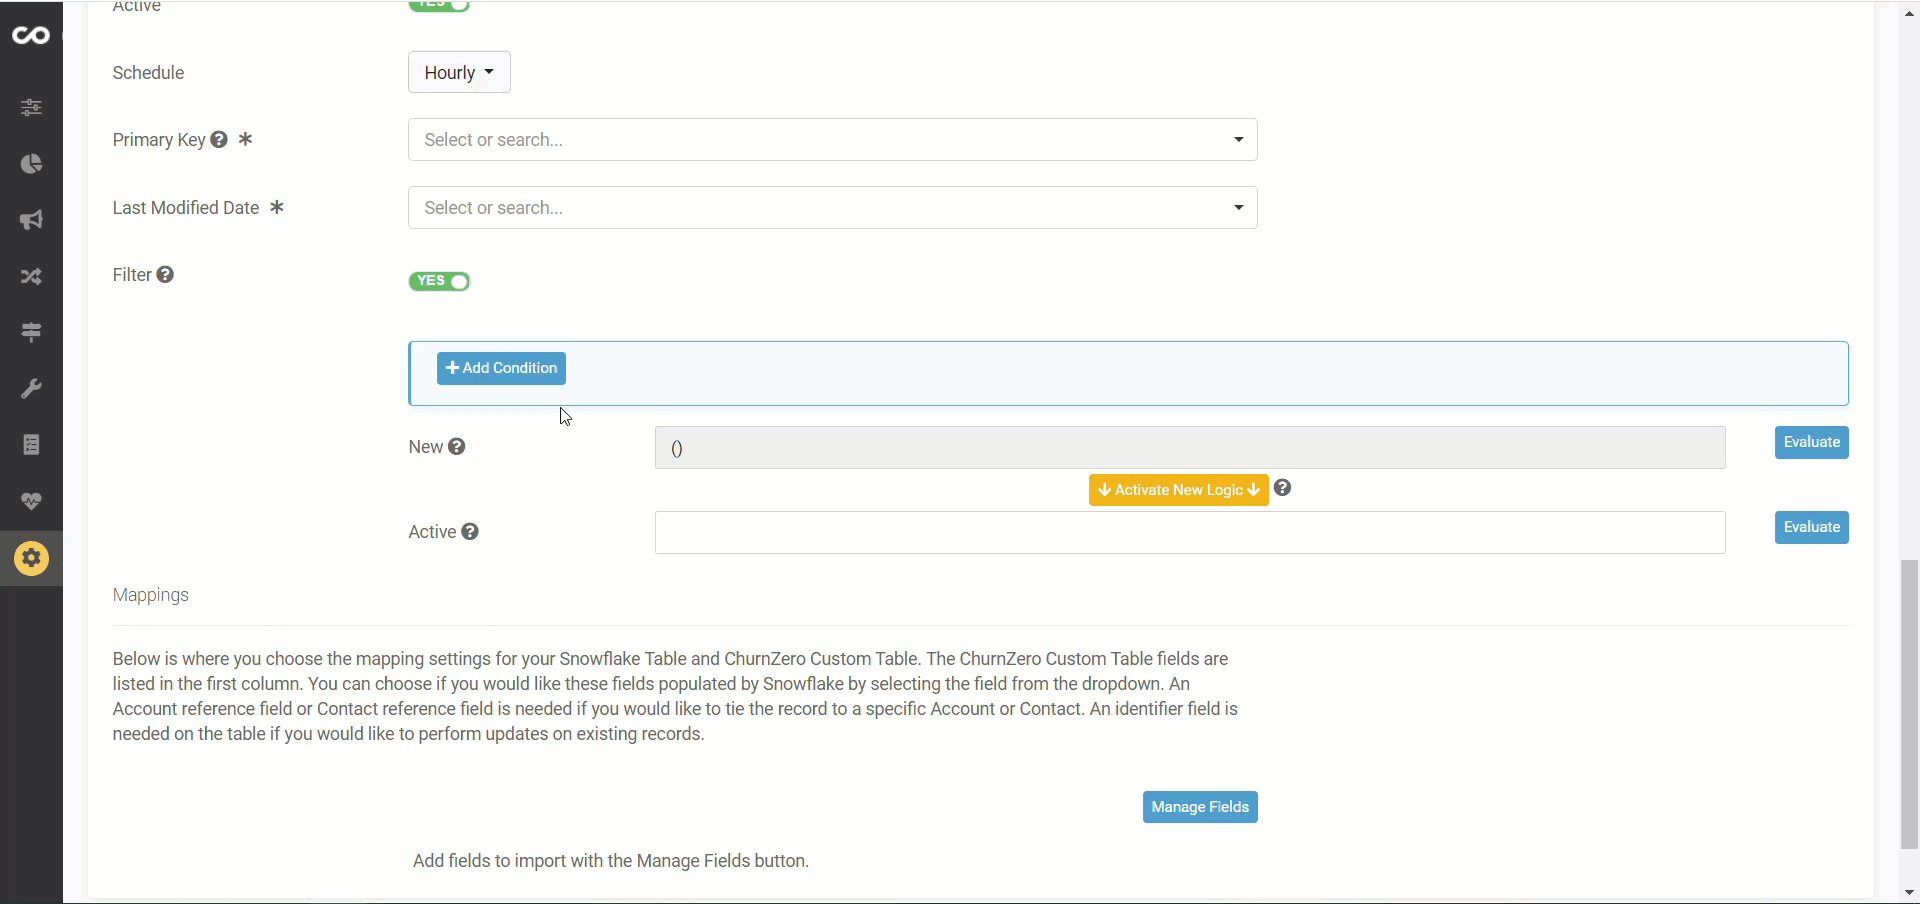Click the Add Condition button
The width and height of the screenshot is (1920, 904).
point(501,368)
